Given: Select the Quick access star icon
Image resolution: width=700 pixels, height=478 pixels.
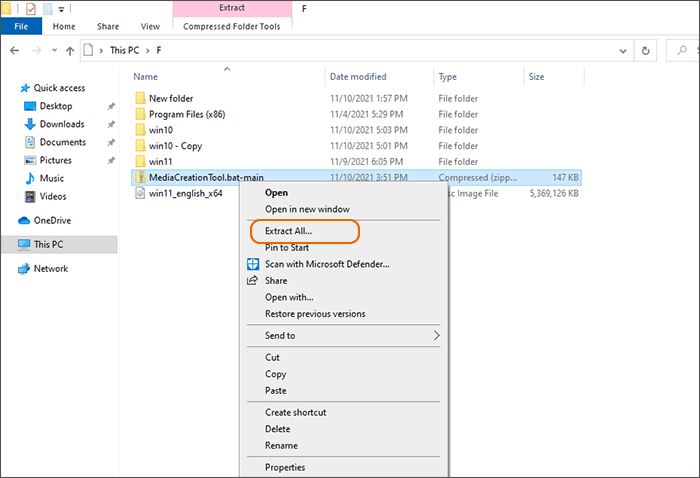Looking at the screenshot, I should tap(25, 88).
